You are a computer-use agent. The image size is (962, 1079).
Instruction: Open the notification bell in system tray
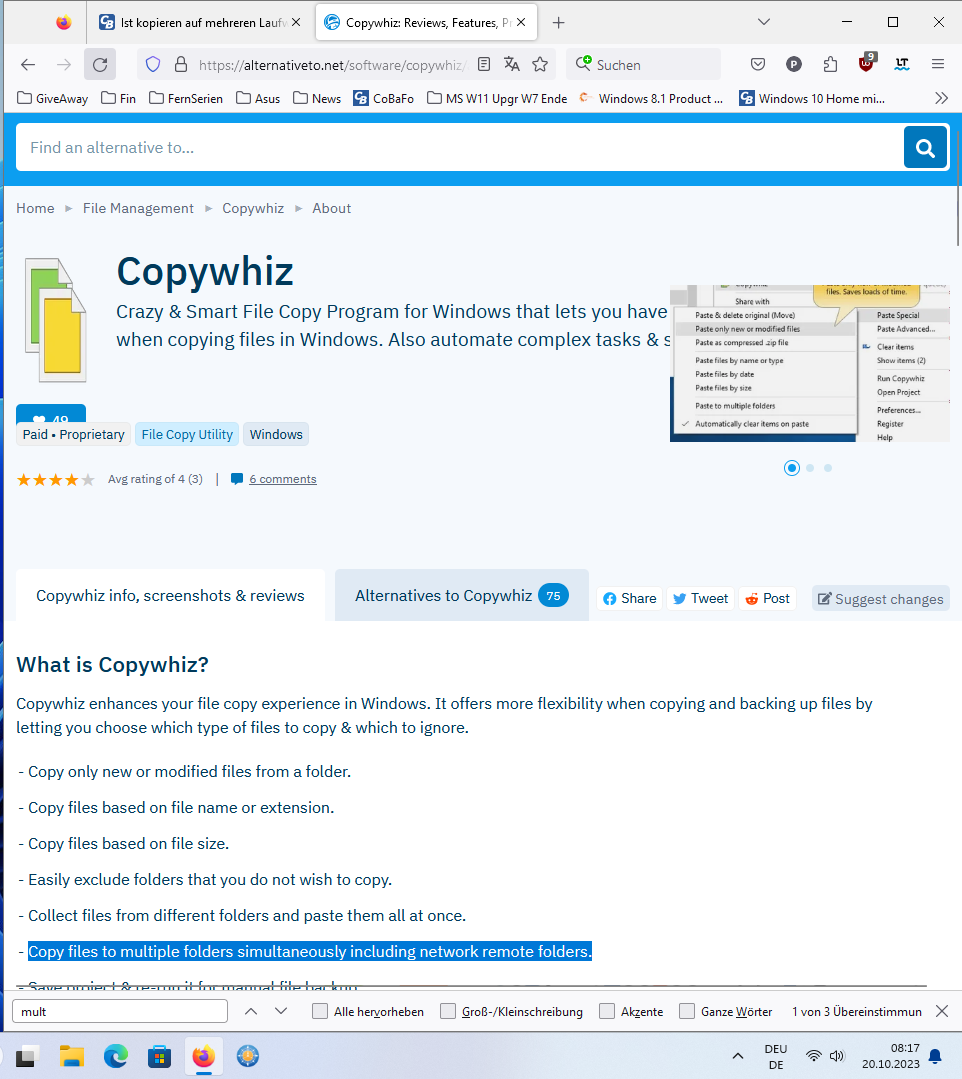(935, 1056)
